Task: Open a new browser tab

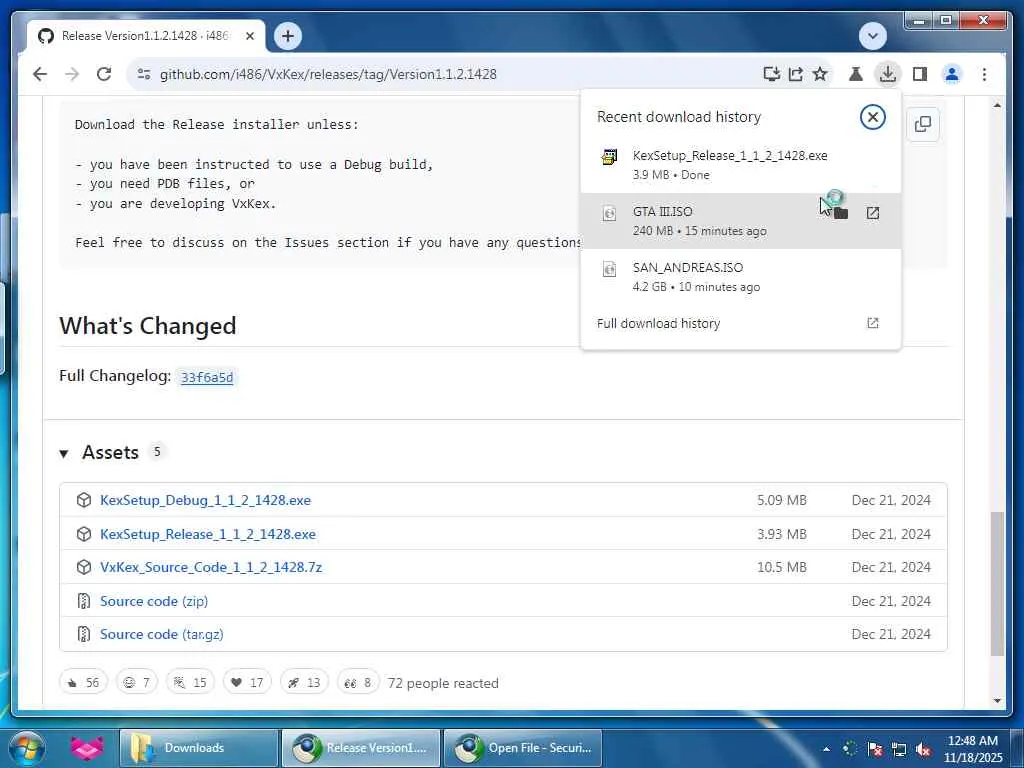Action: (x=288, y=36)
